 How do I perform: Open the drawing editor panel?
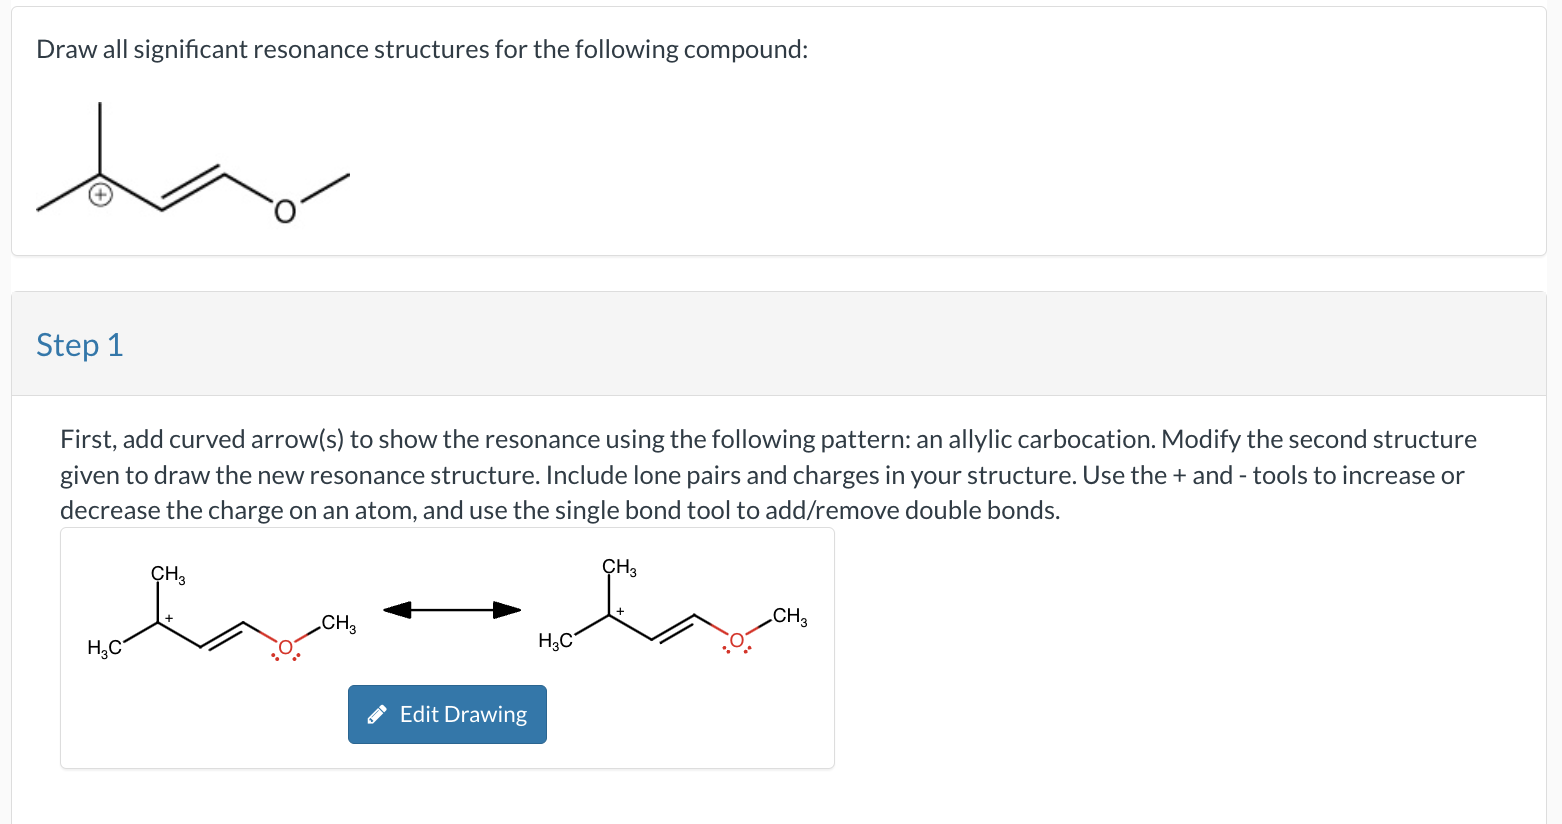[446, 714]
